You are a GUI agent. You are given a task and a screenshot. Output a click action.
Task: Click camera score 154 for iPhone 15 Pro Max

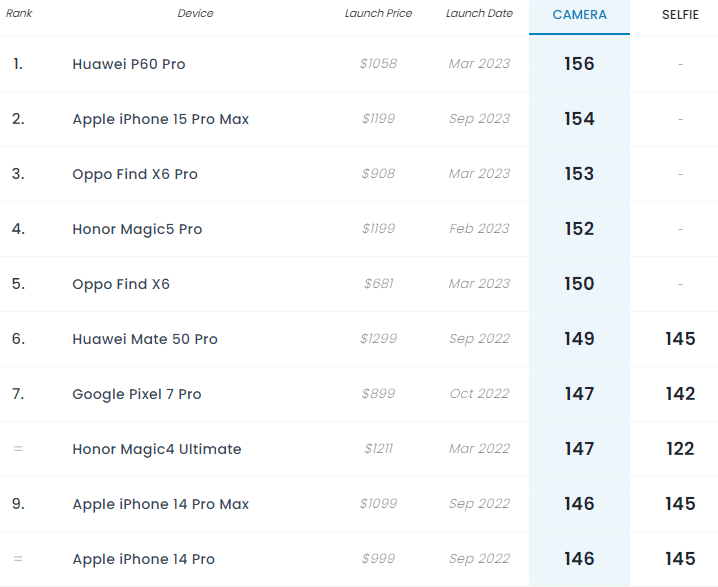click(x=579, y=119)
